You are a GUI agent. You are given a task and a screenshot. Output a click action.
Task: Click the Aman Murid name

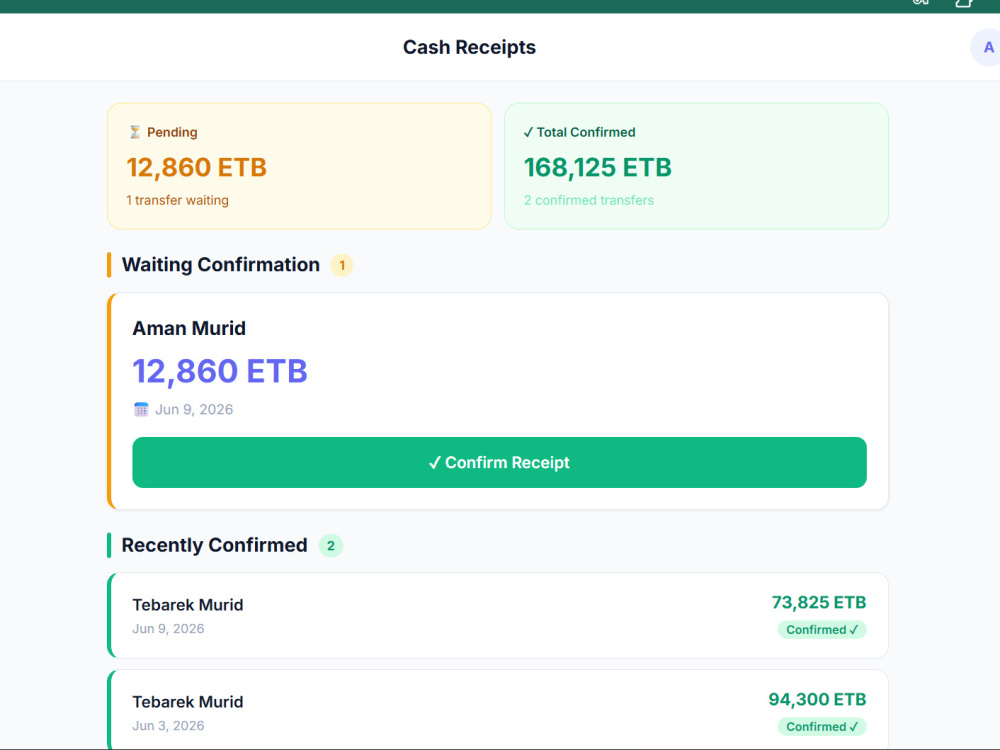tap(189, 328)
